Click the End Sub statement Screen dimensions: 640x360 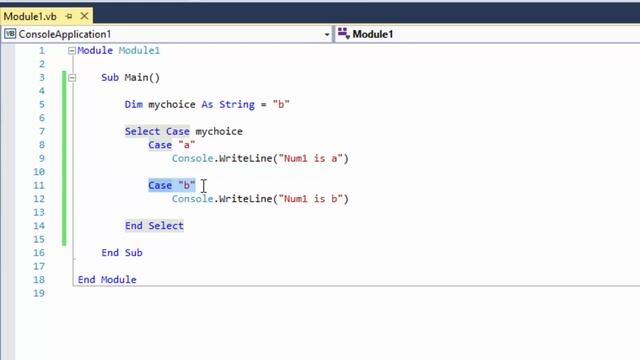122,253
